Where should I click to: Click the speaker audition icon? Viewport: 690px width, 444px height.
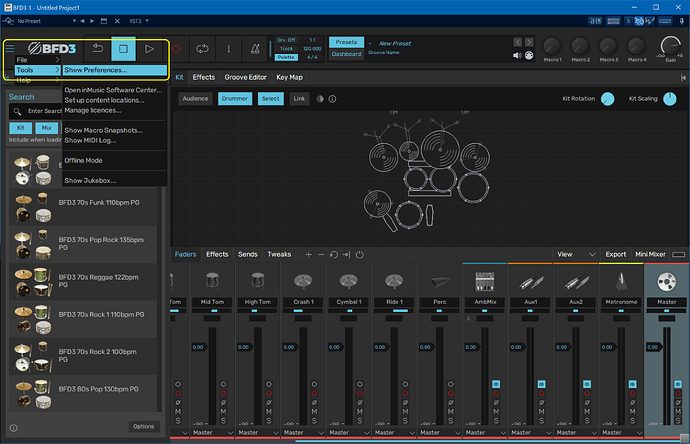pos(518,55)
